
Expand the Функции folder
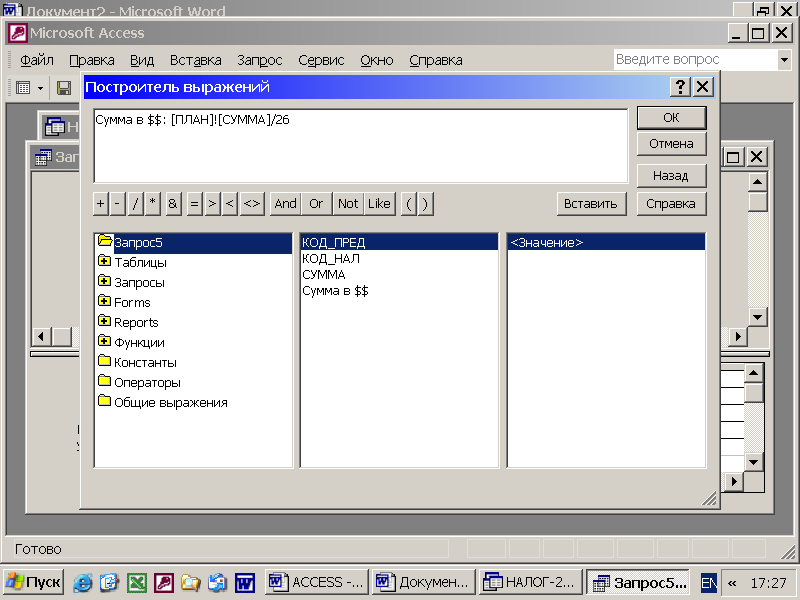pos(104,341)
